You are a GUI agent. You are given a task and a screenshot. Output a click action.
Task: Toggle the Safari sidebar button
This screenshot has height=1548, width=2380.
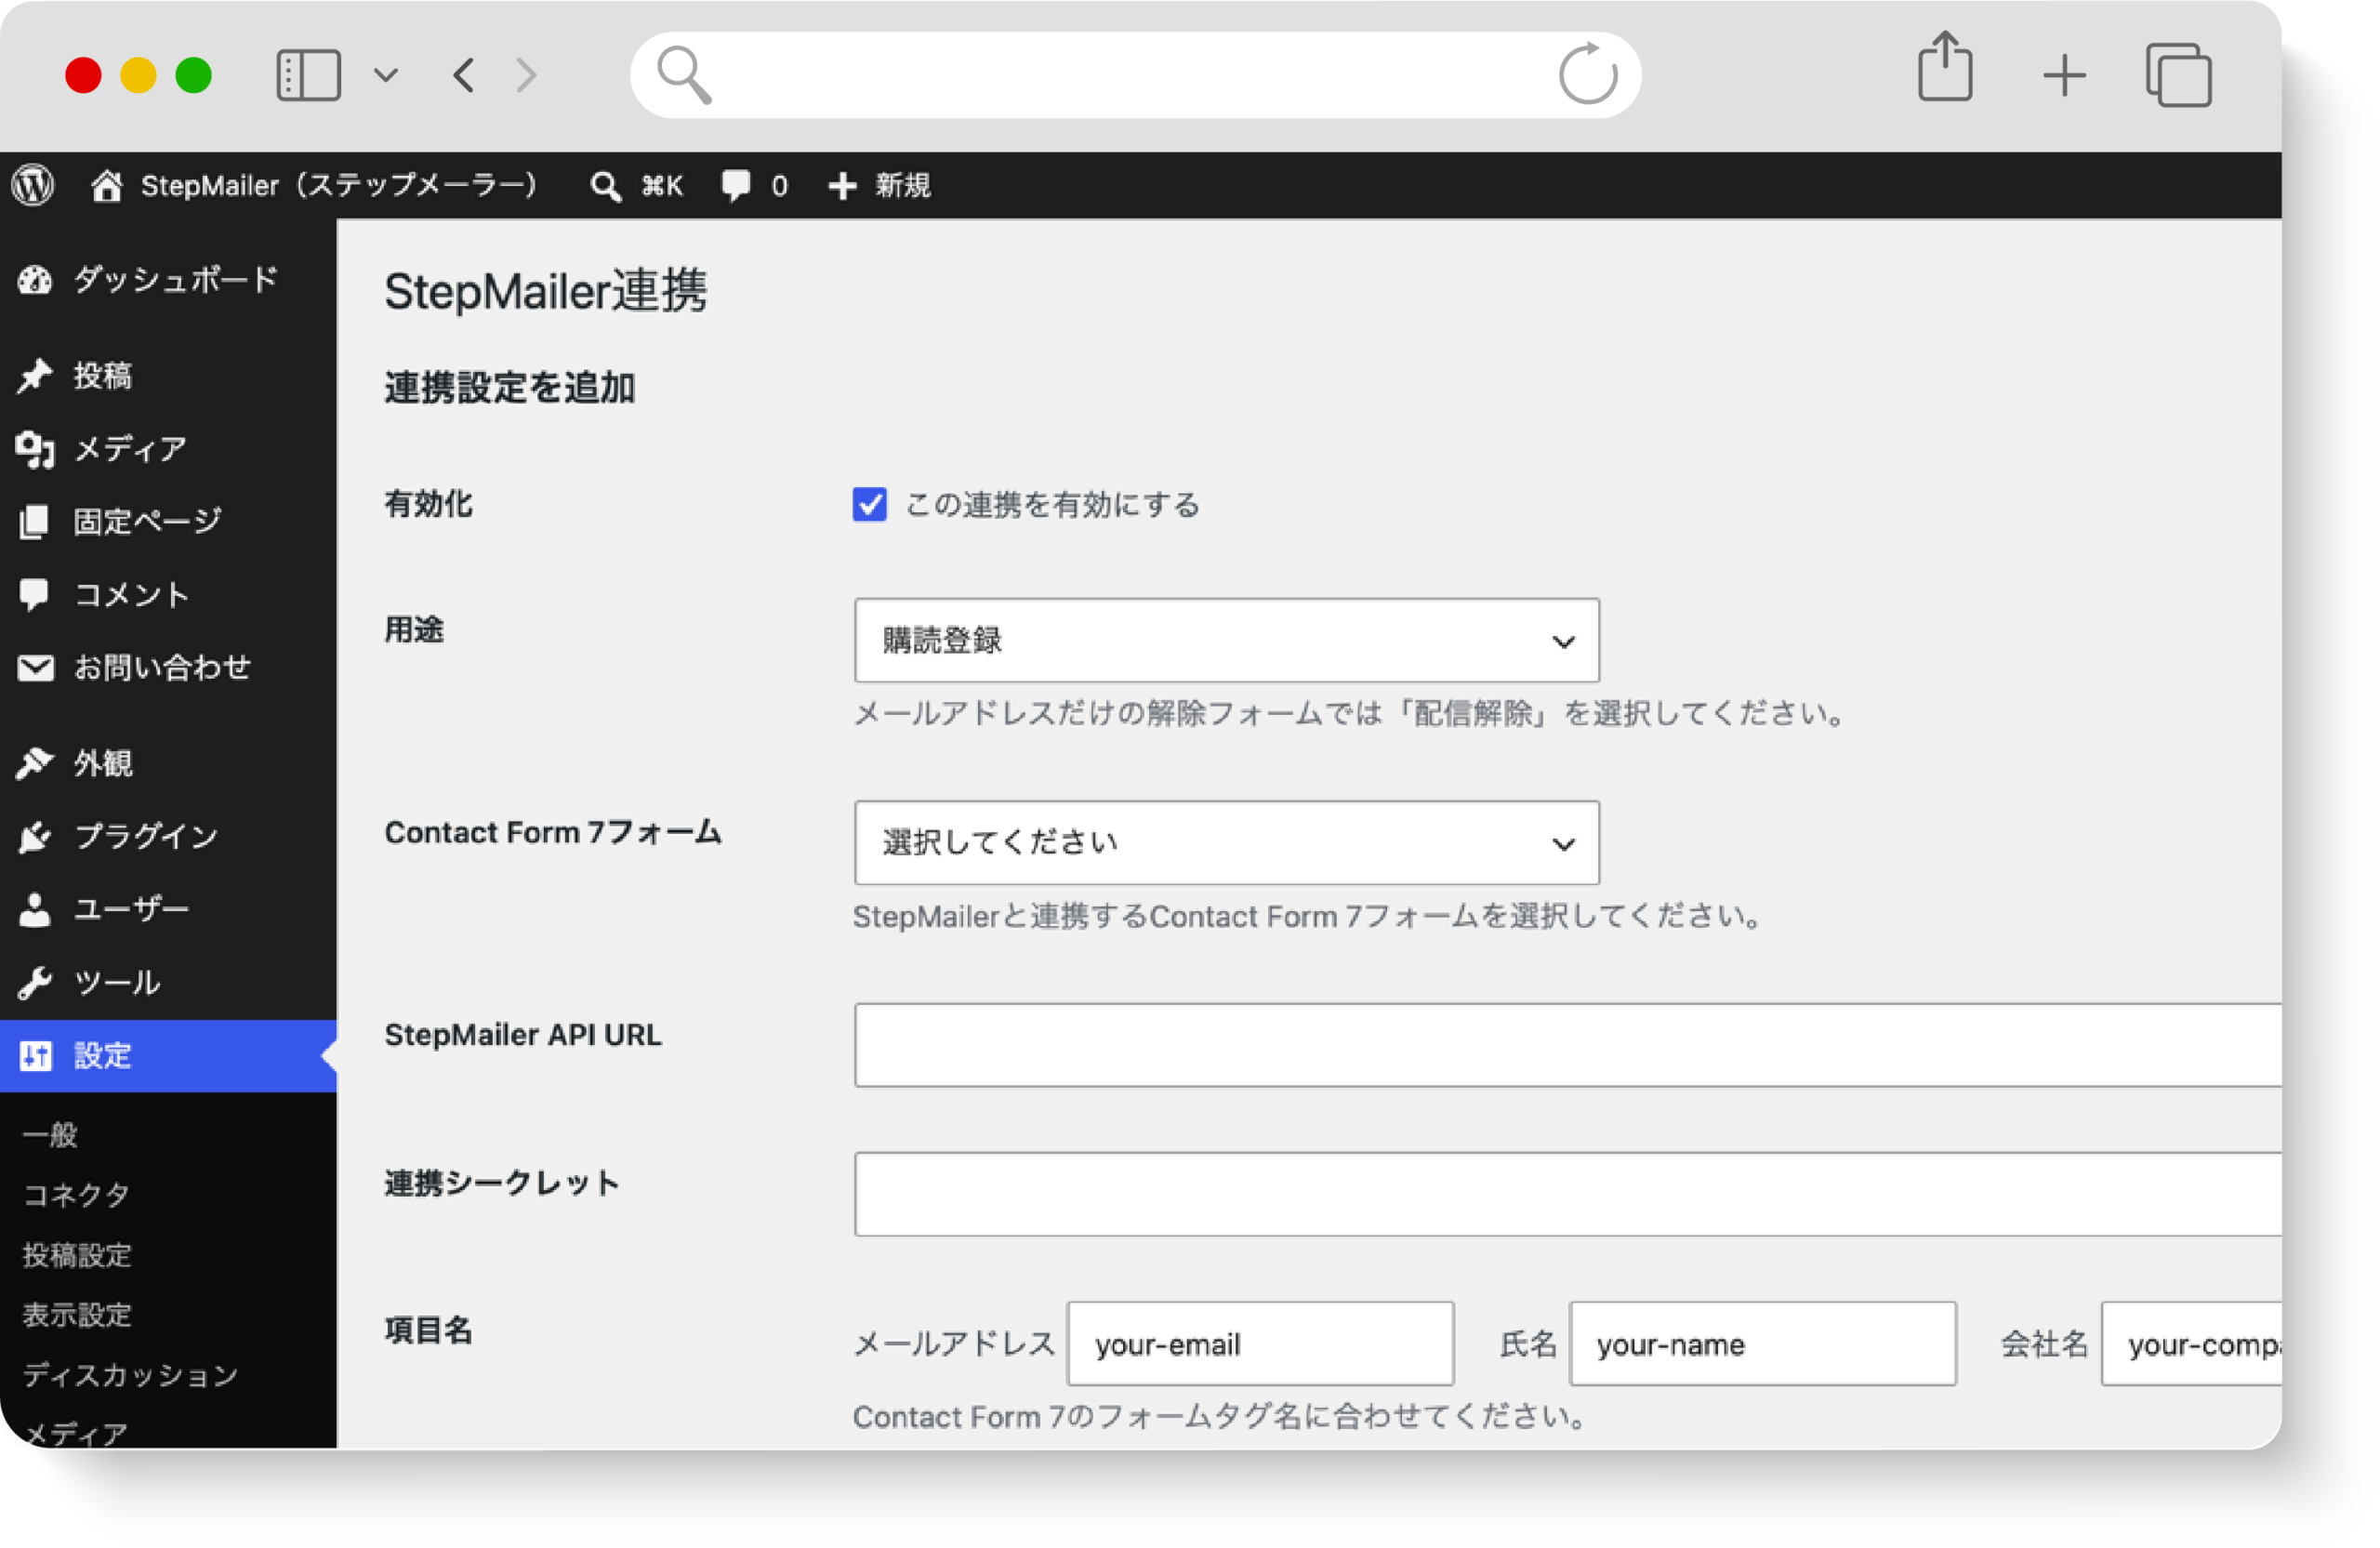[x=308, y=75]
